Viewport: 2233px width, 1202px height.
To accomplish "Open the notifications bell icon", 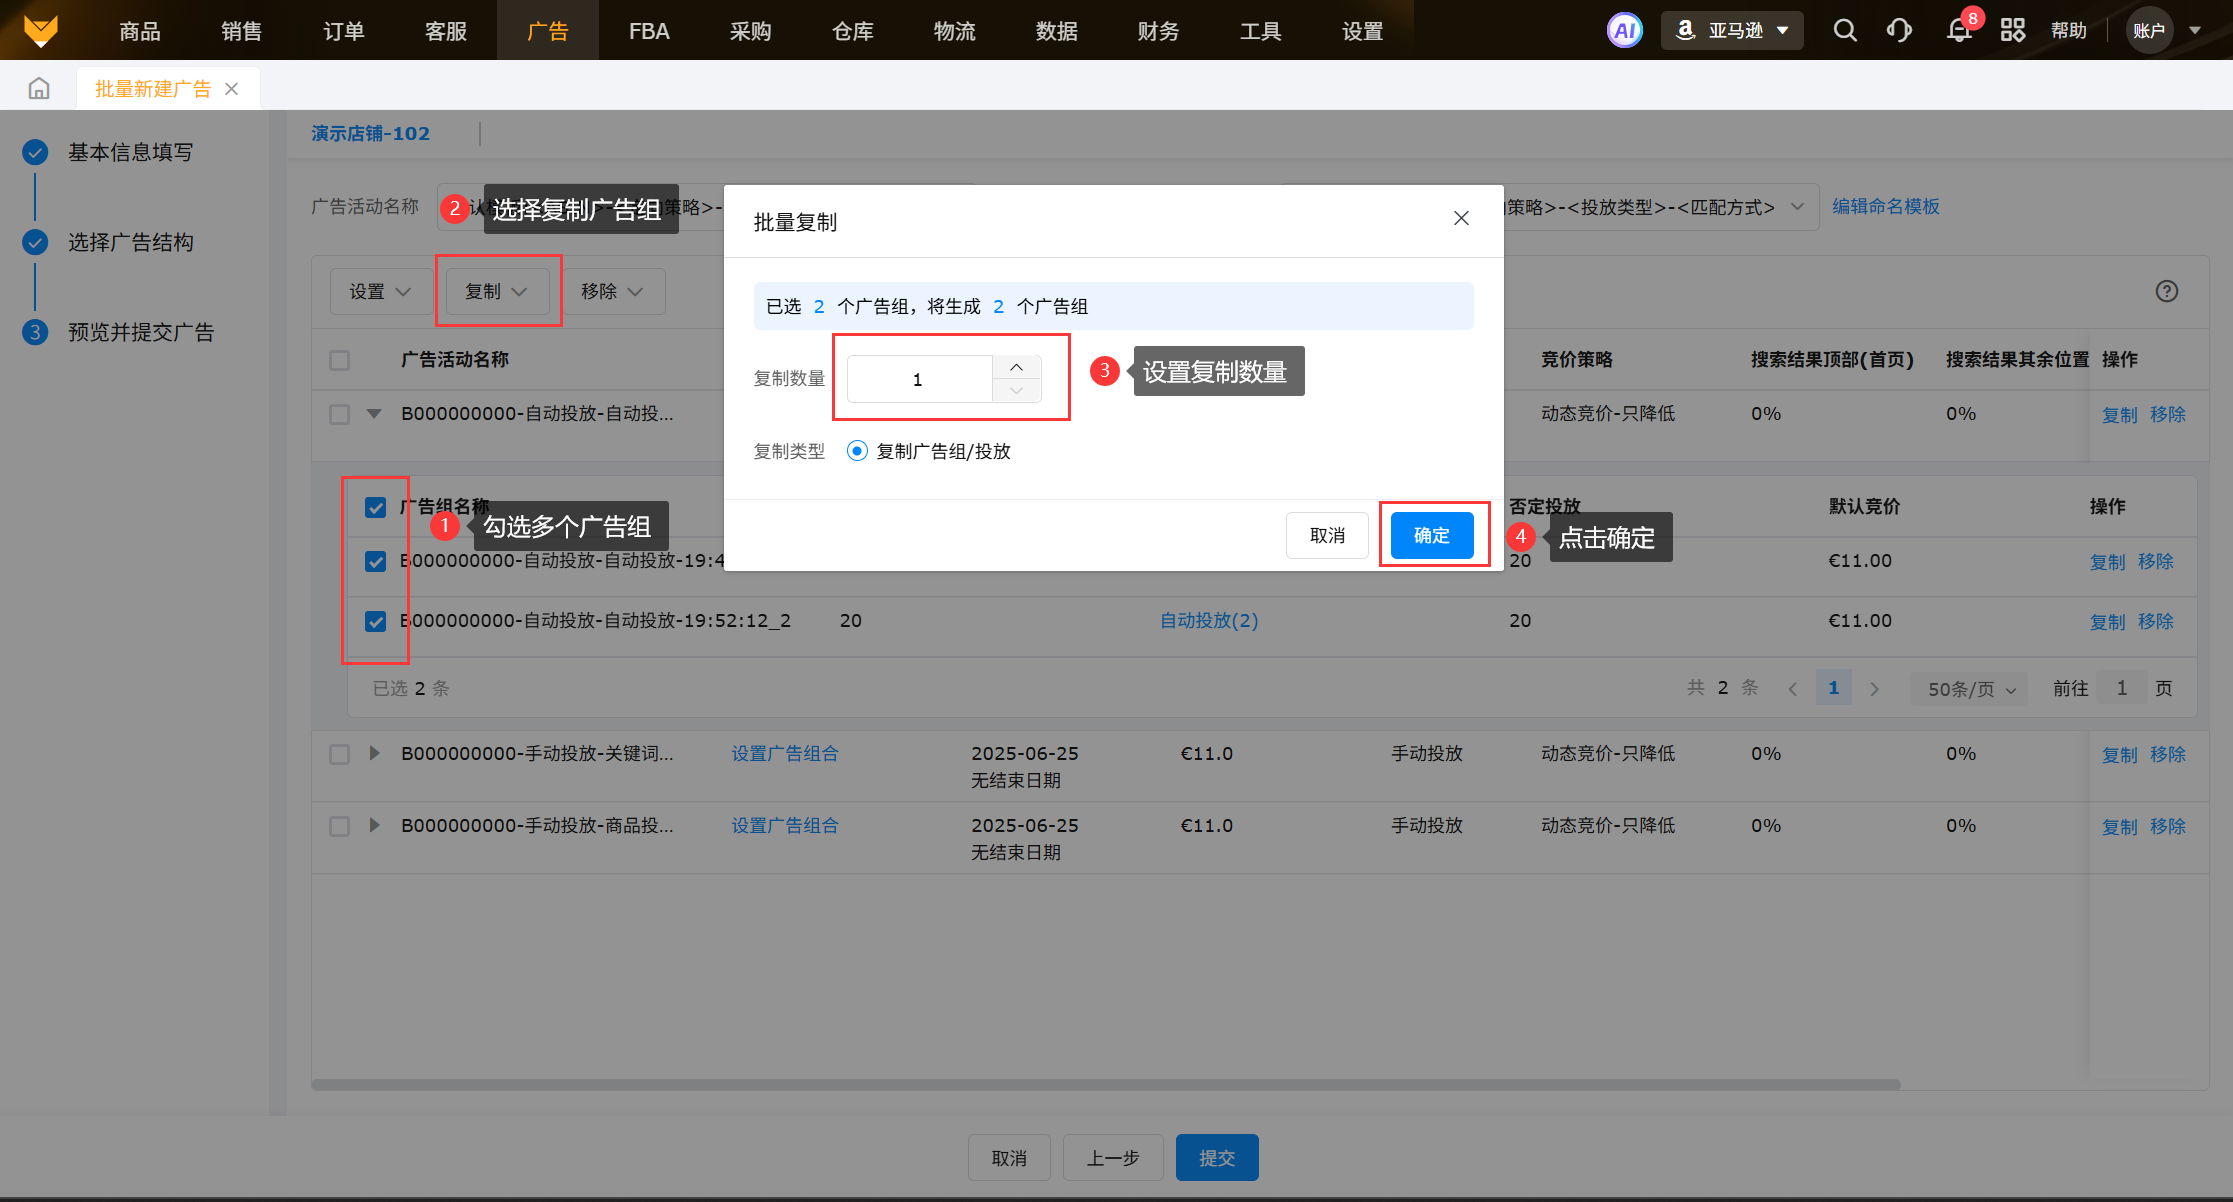I will [x=1959, y=30].
